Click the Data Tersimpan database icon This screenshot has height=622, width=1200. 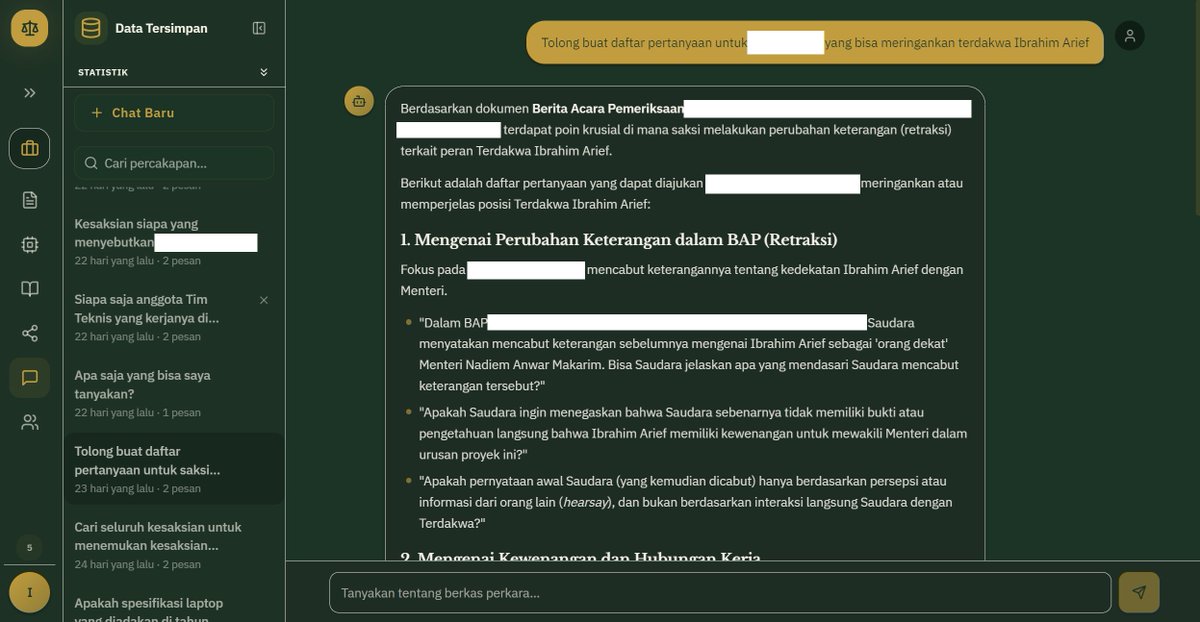(91, 28)
